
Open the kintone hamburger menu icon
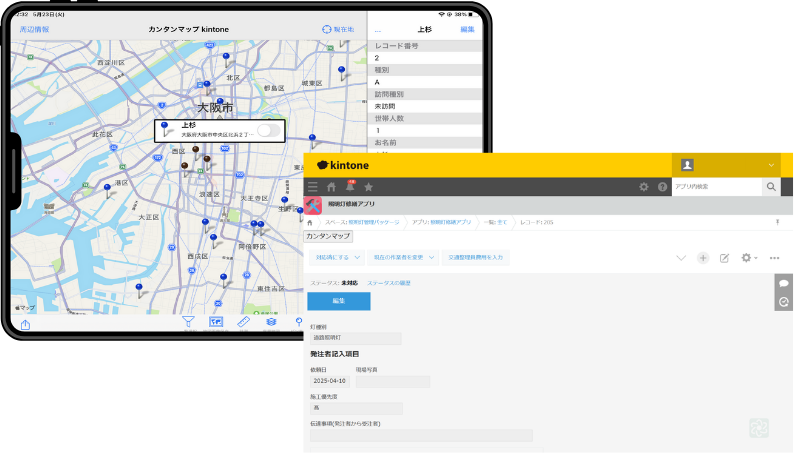(313, 187)
